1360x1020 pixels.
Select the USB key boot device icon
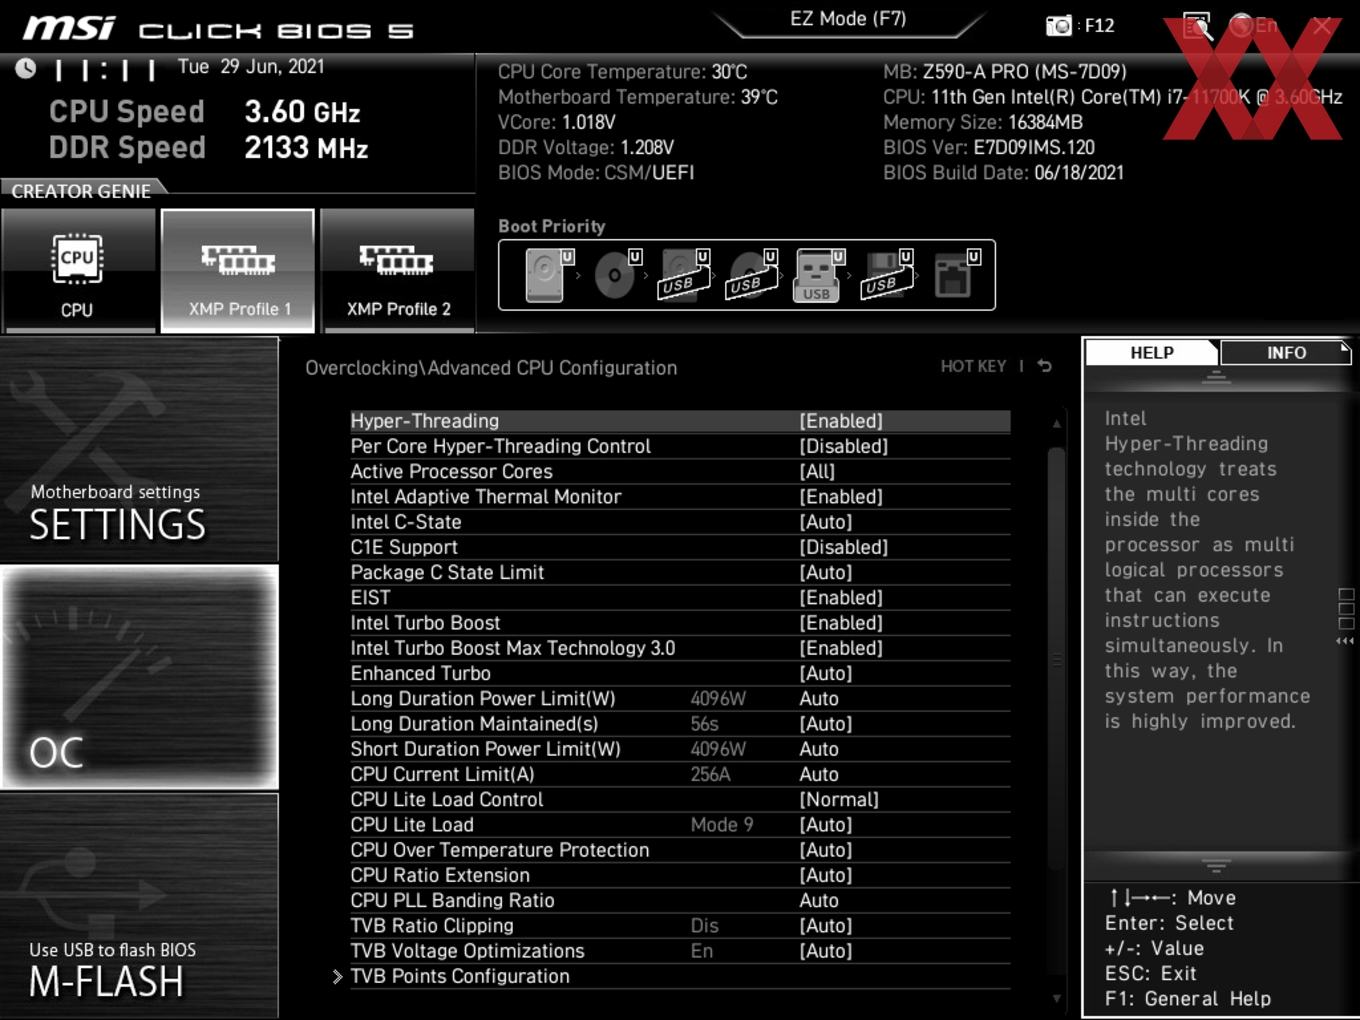(818, 275)
